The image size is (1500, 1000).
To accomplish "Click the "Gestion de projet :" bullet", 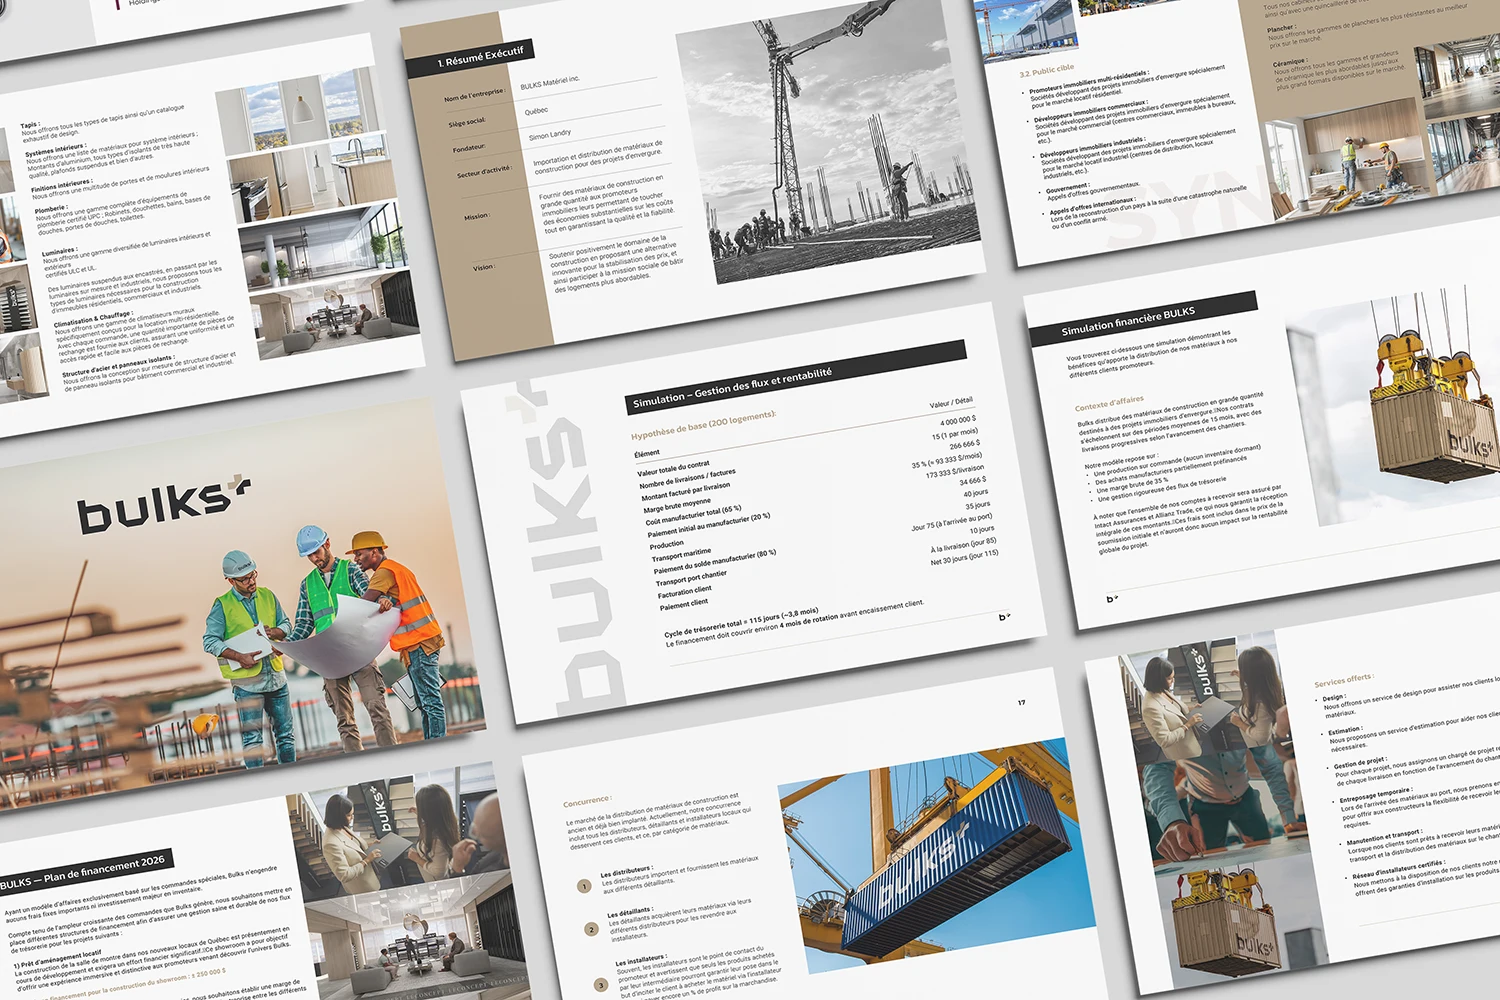I will click(x=1360, y=762).
